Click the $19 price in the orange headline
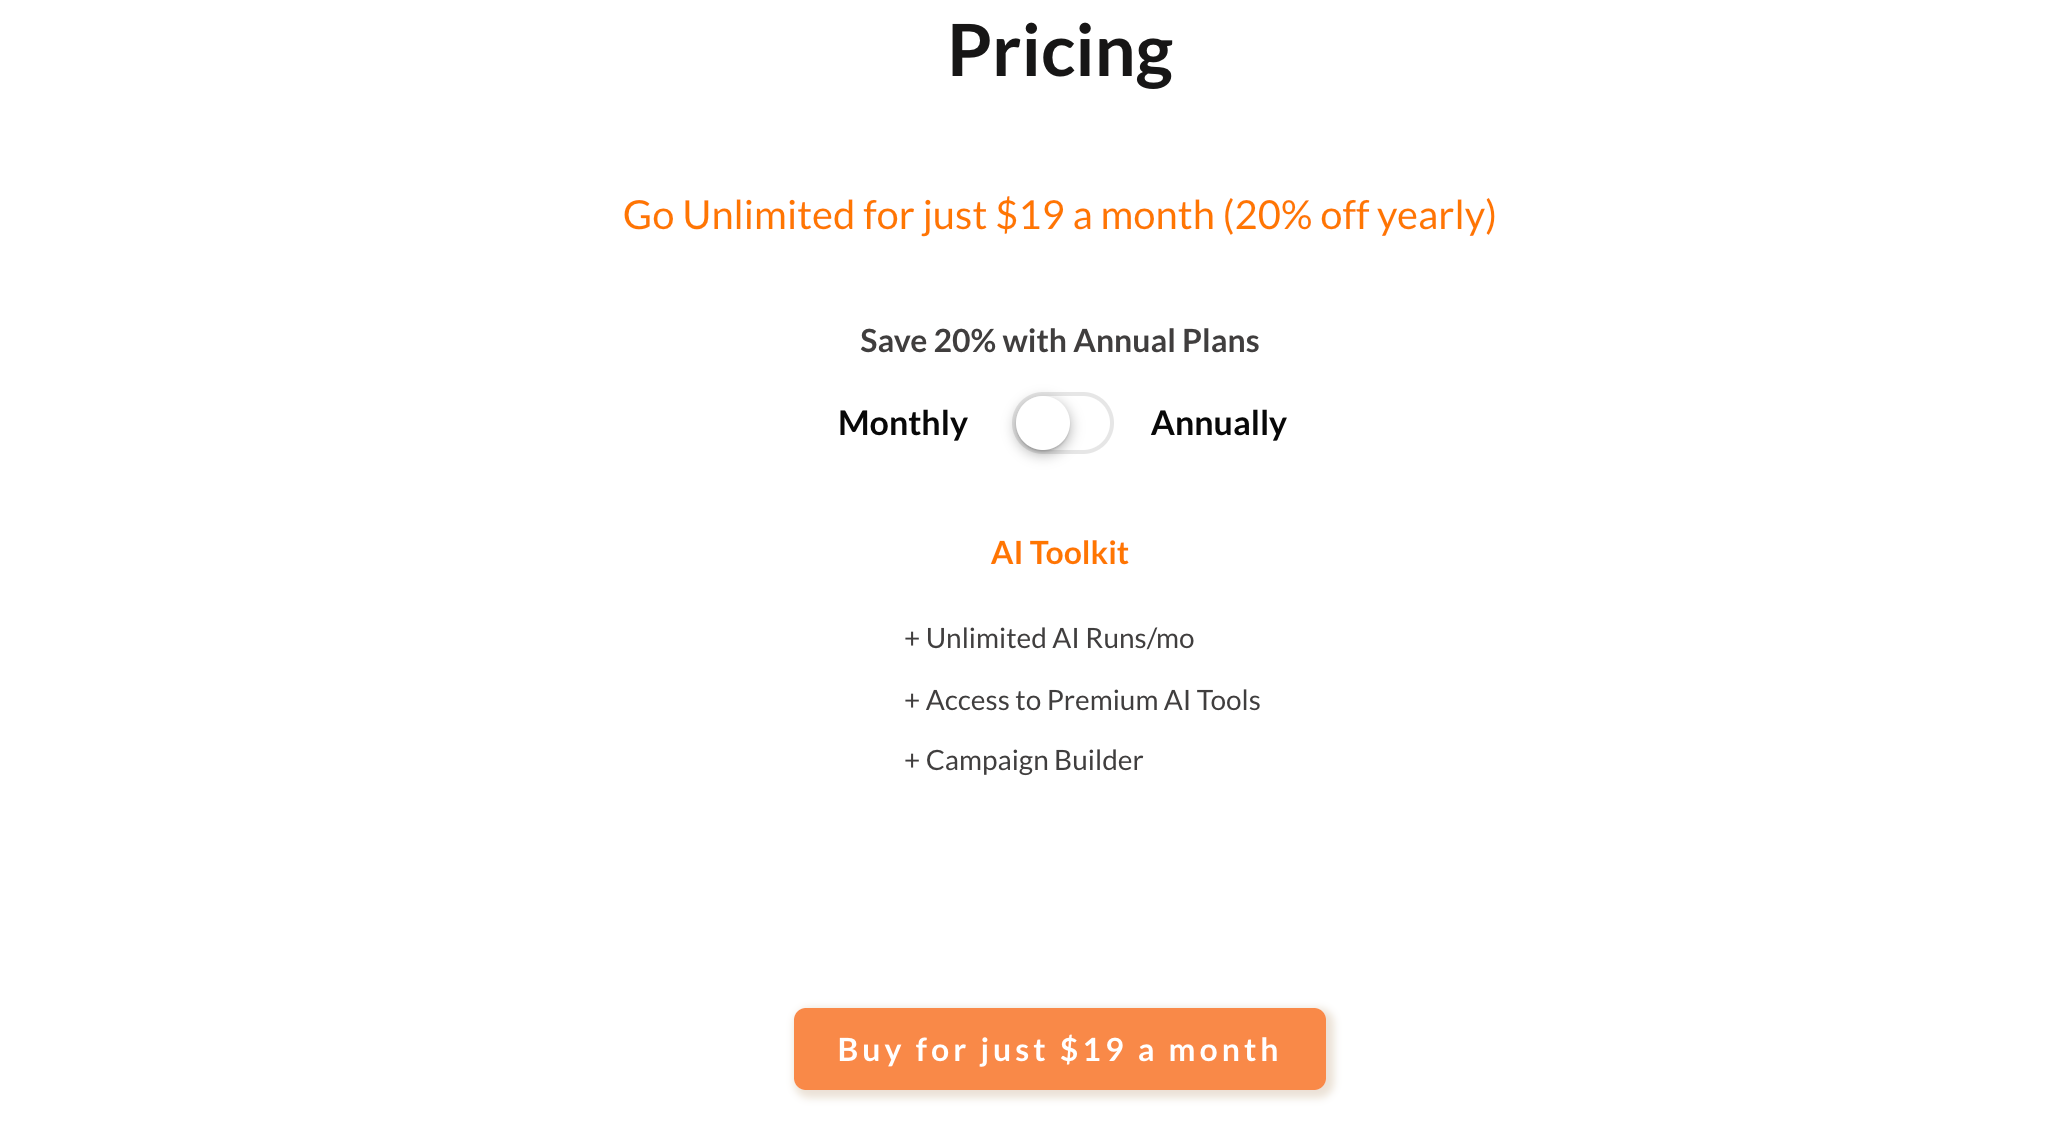Screen dimensions: 2068x1142 pyautogui.click(x=1030, y=215)
